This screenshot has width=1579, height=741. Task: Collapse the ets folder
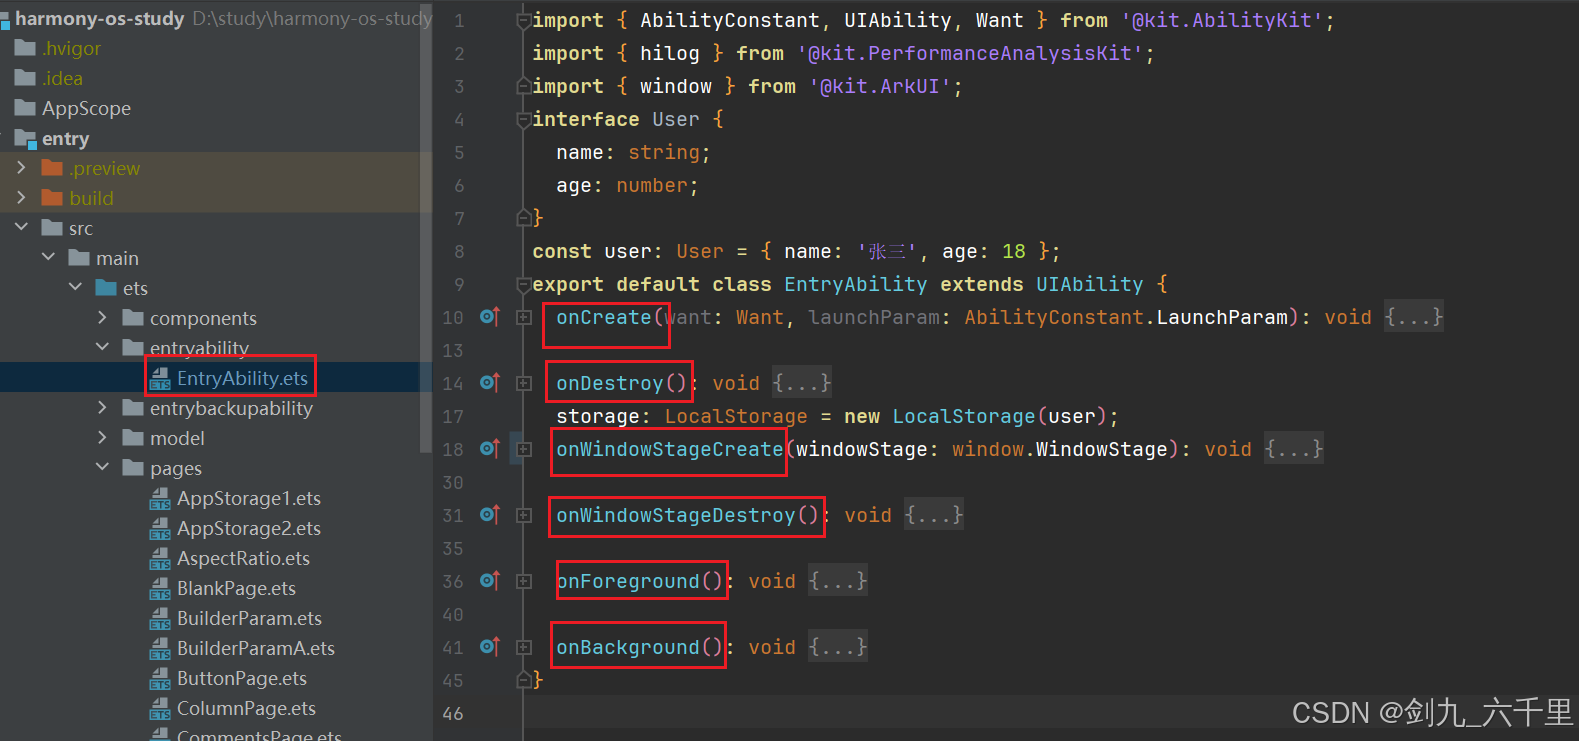point(75,288)
